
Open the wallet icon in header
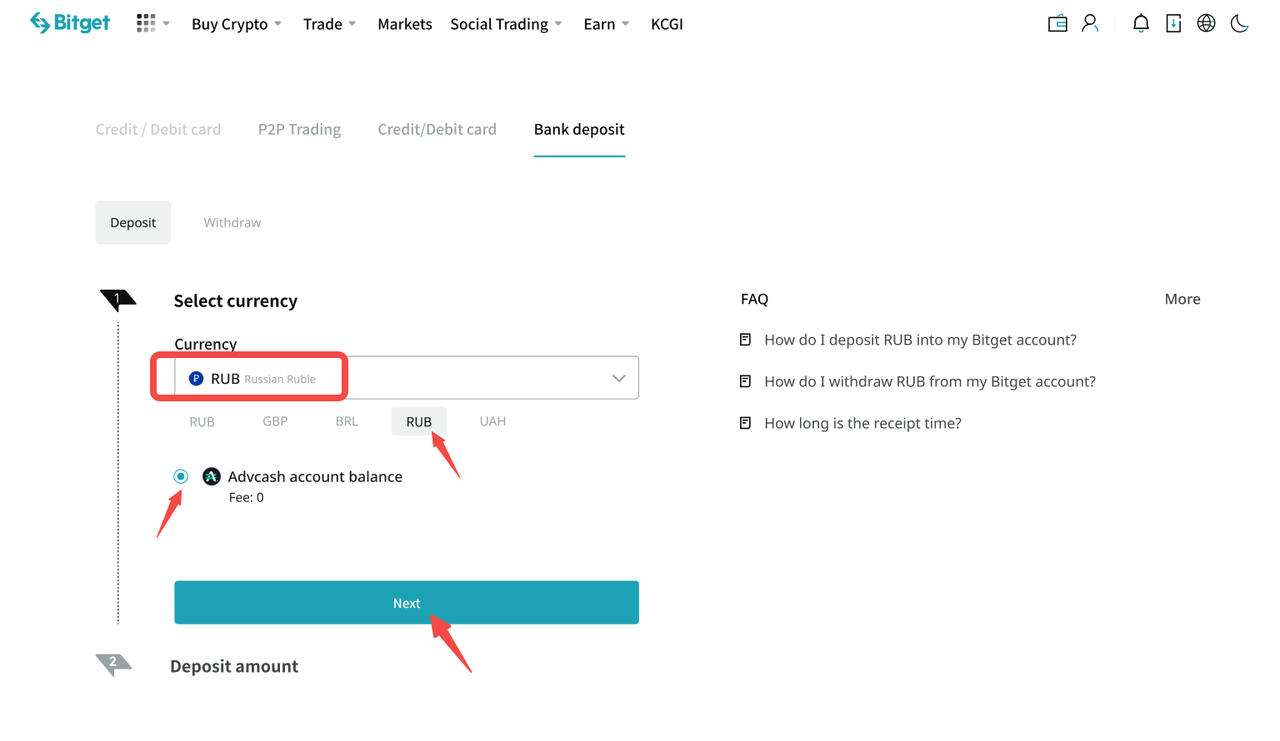(1057, 23)
